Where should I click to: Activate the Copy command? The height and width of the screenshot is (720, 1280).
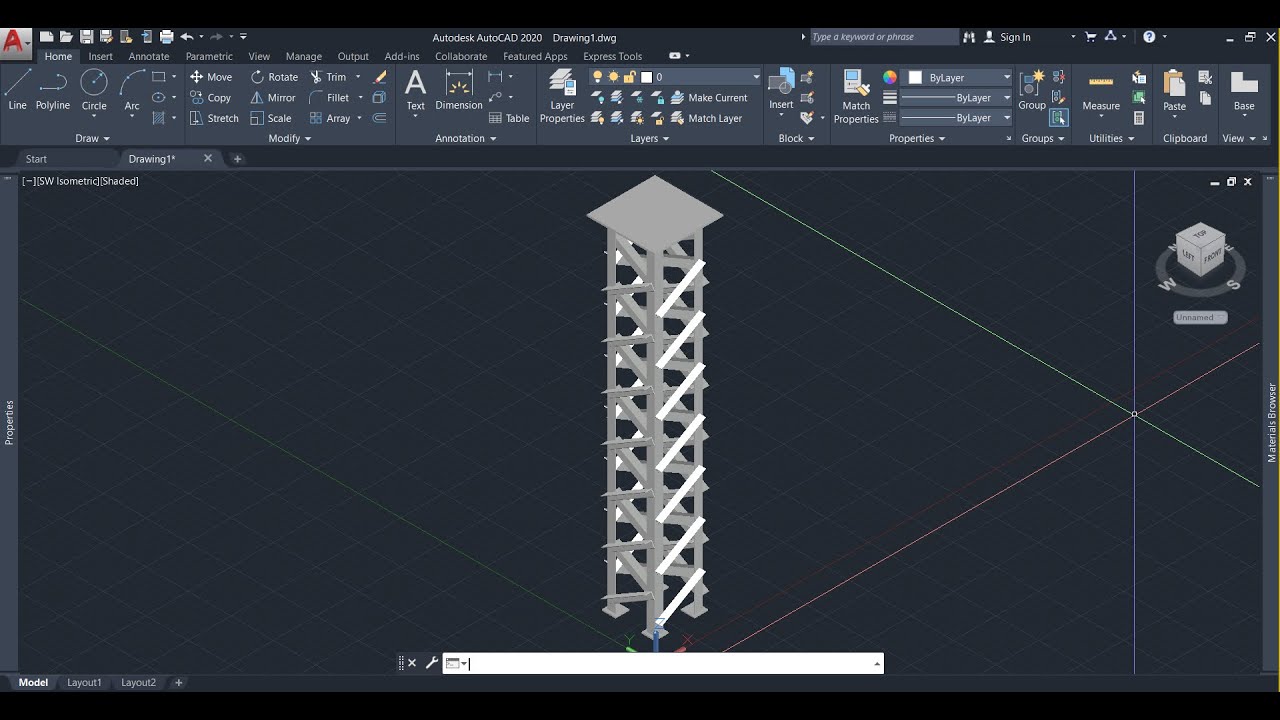pos(210,98)
